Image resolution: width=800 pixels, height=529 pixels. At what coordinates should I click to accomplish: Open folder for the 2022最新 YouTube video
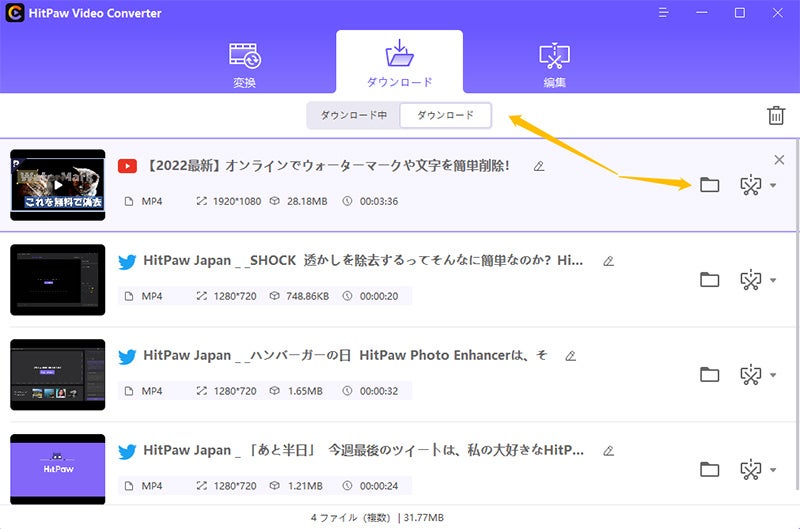tap(709, 185)
